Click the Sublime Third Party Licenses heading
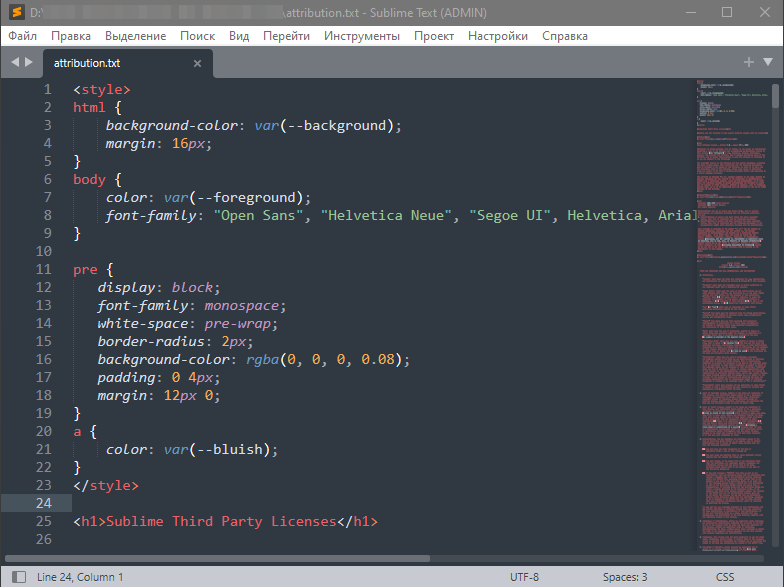The image size is (784, 587). tap(221, 522)
